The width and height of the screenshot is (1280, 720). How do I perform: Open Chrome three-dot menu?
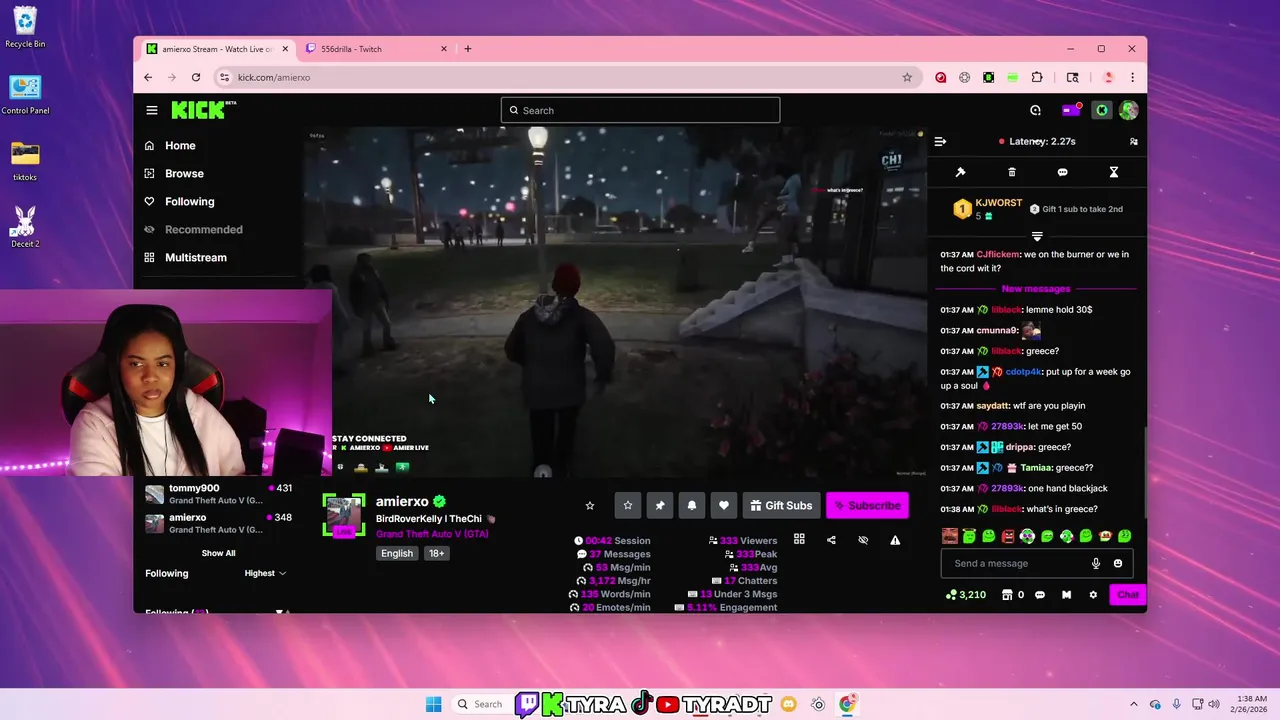click(x=1132, y=77)
